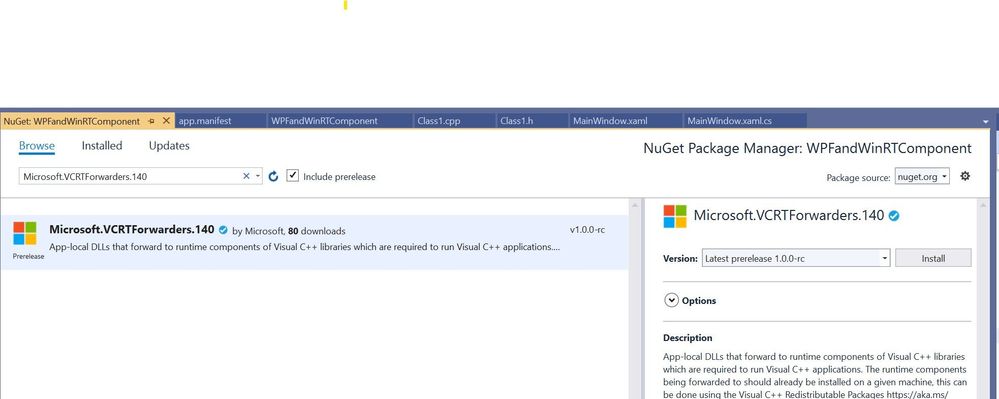
Task: Click the Prerelease label under the package icon
Action: pyautogui.click(x=29, y=256)
